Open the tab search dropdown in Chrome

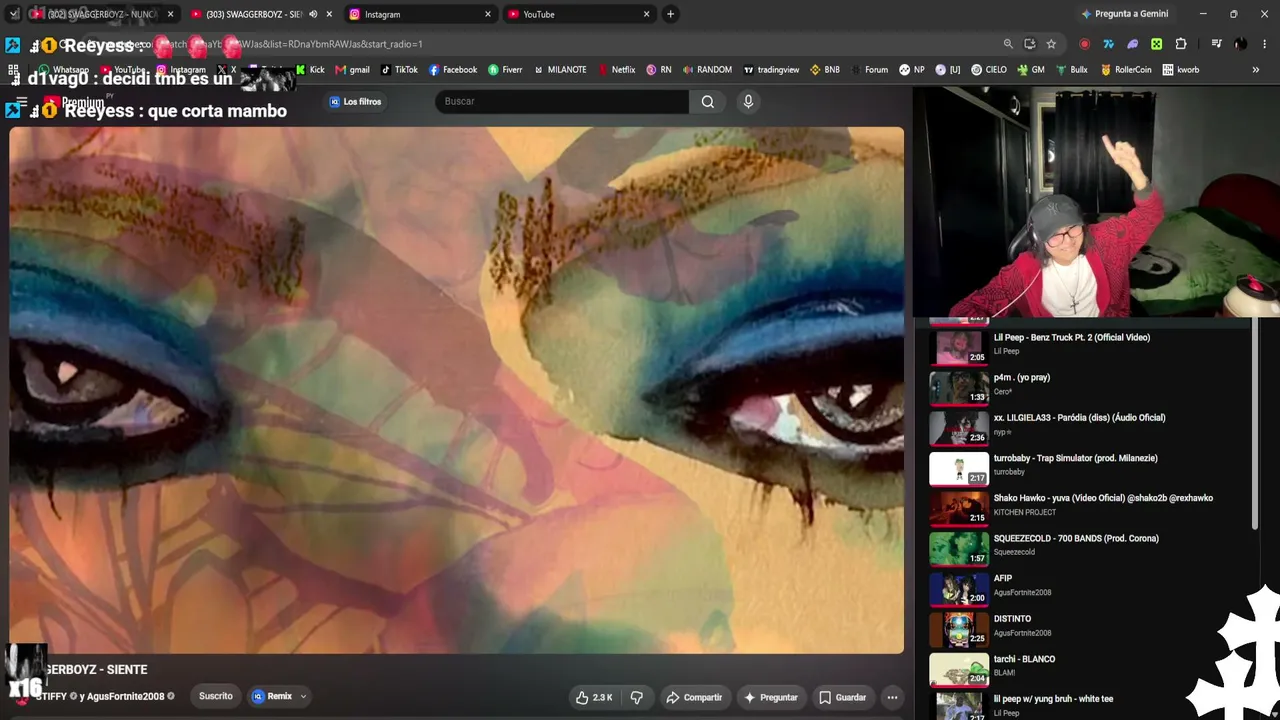pyautogui.click(x=13, y=14)
